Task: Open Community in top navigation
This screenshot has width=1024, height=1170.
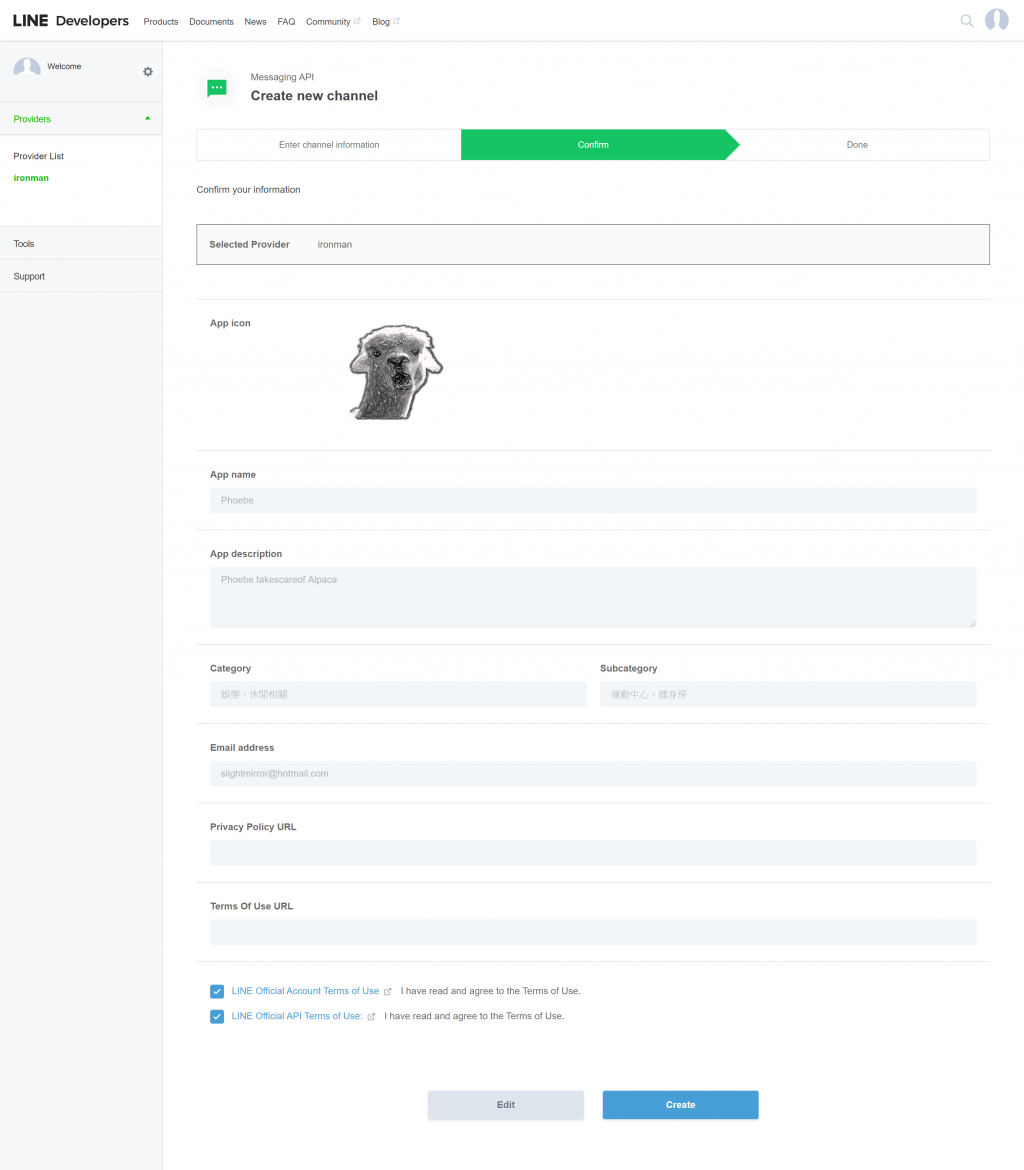Action: point(328,22)
